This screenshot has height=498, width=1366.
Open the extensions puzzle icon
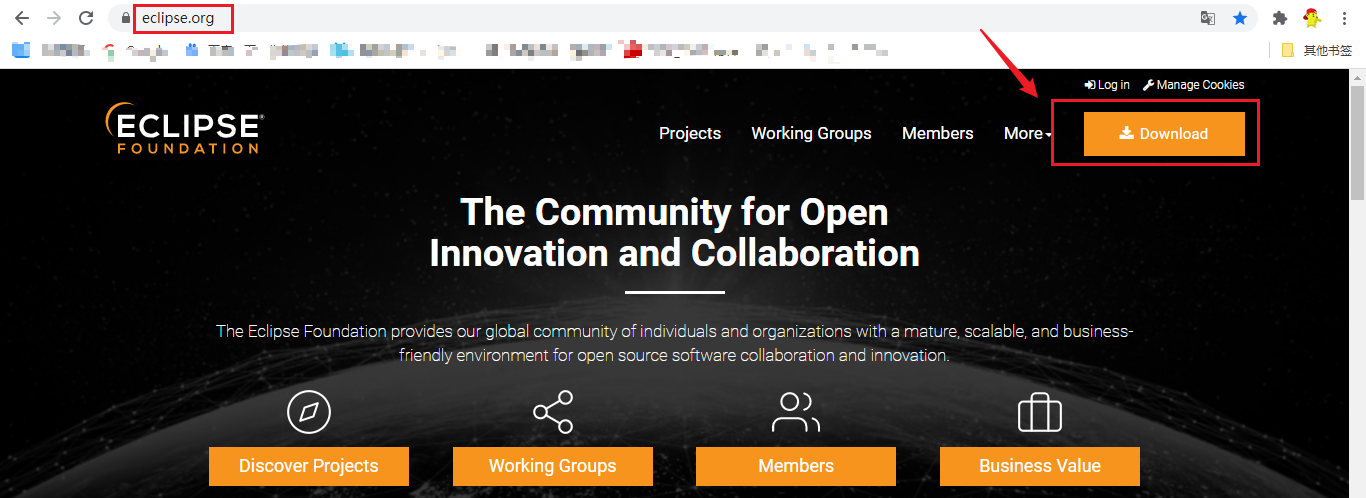[1279, 18]
